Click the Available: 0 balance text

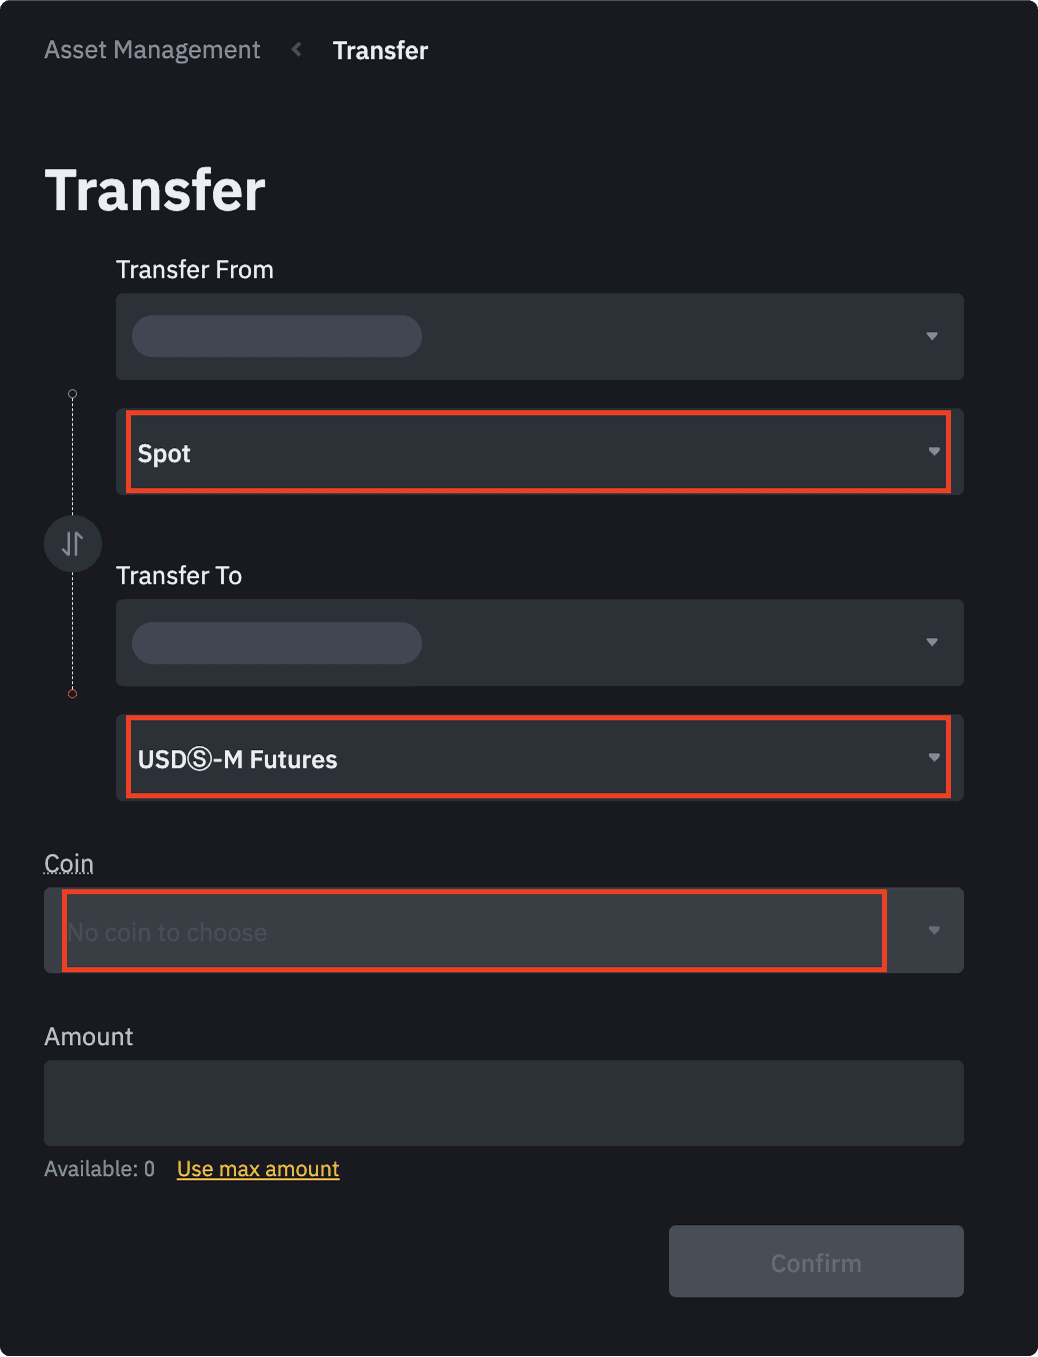99,1168
